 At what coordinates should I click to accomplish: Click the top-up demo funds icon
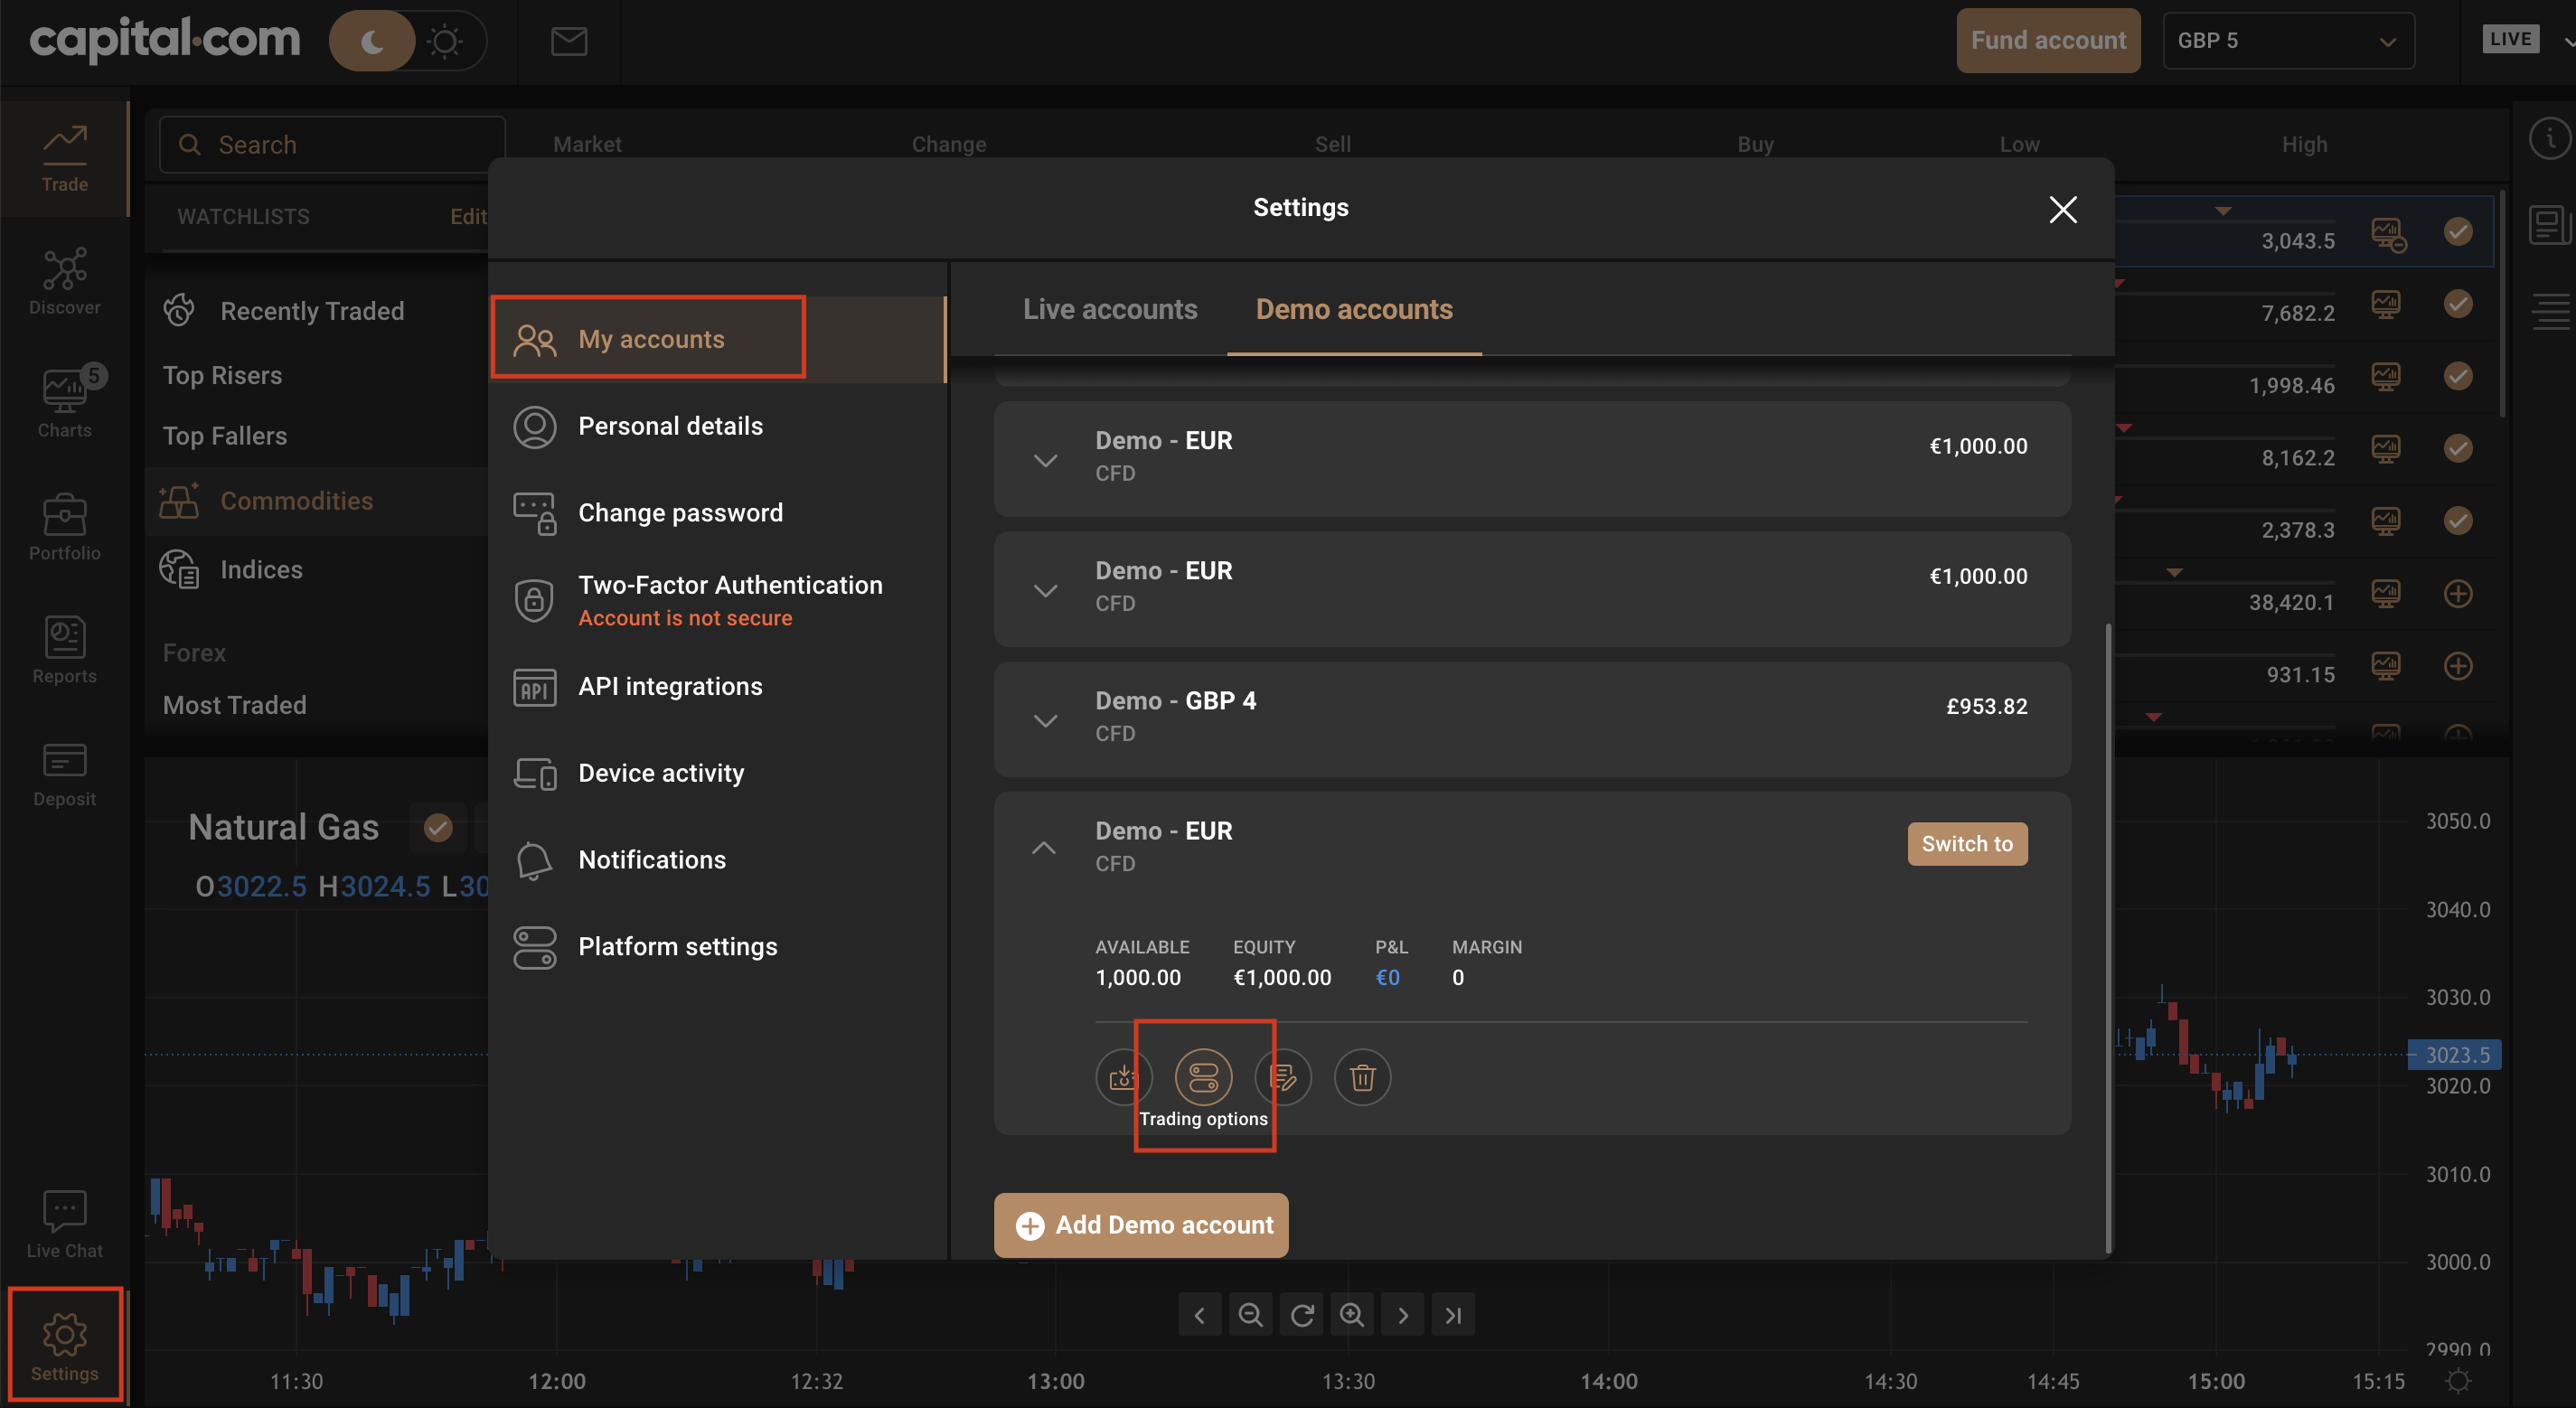(x=1123, y=1077)
